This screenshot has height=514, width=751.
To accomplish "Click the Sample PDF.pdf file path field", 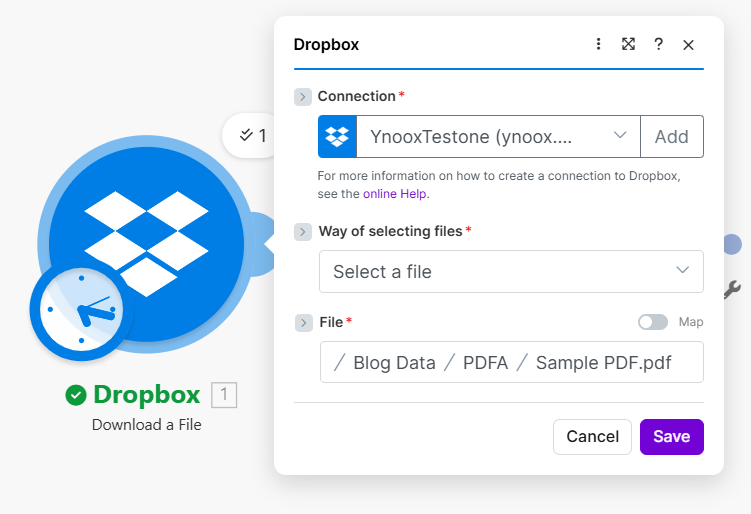I will [x=512, y=362].
